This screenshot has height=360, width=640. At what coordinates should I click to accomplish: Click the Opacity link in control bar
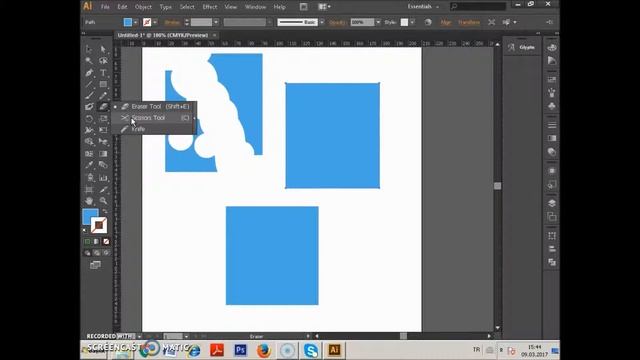pyautogui.click(x=338, y=22)
